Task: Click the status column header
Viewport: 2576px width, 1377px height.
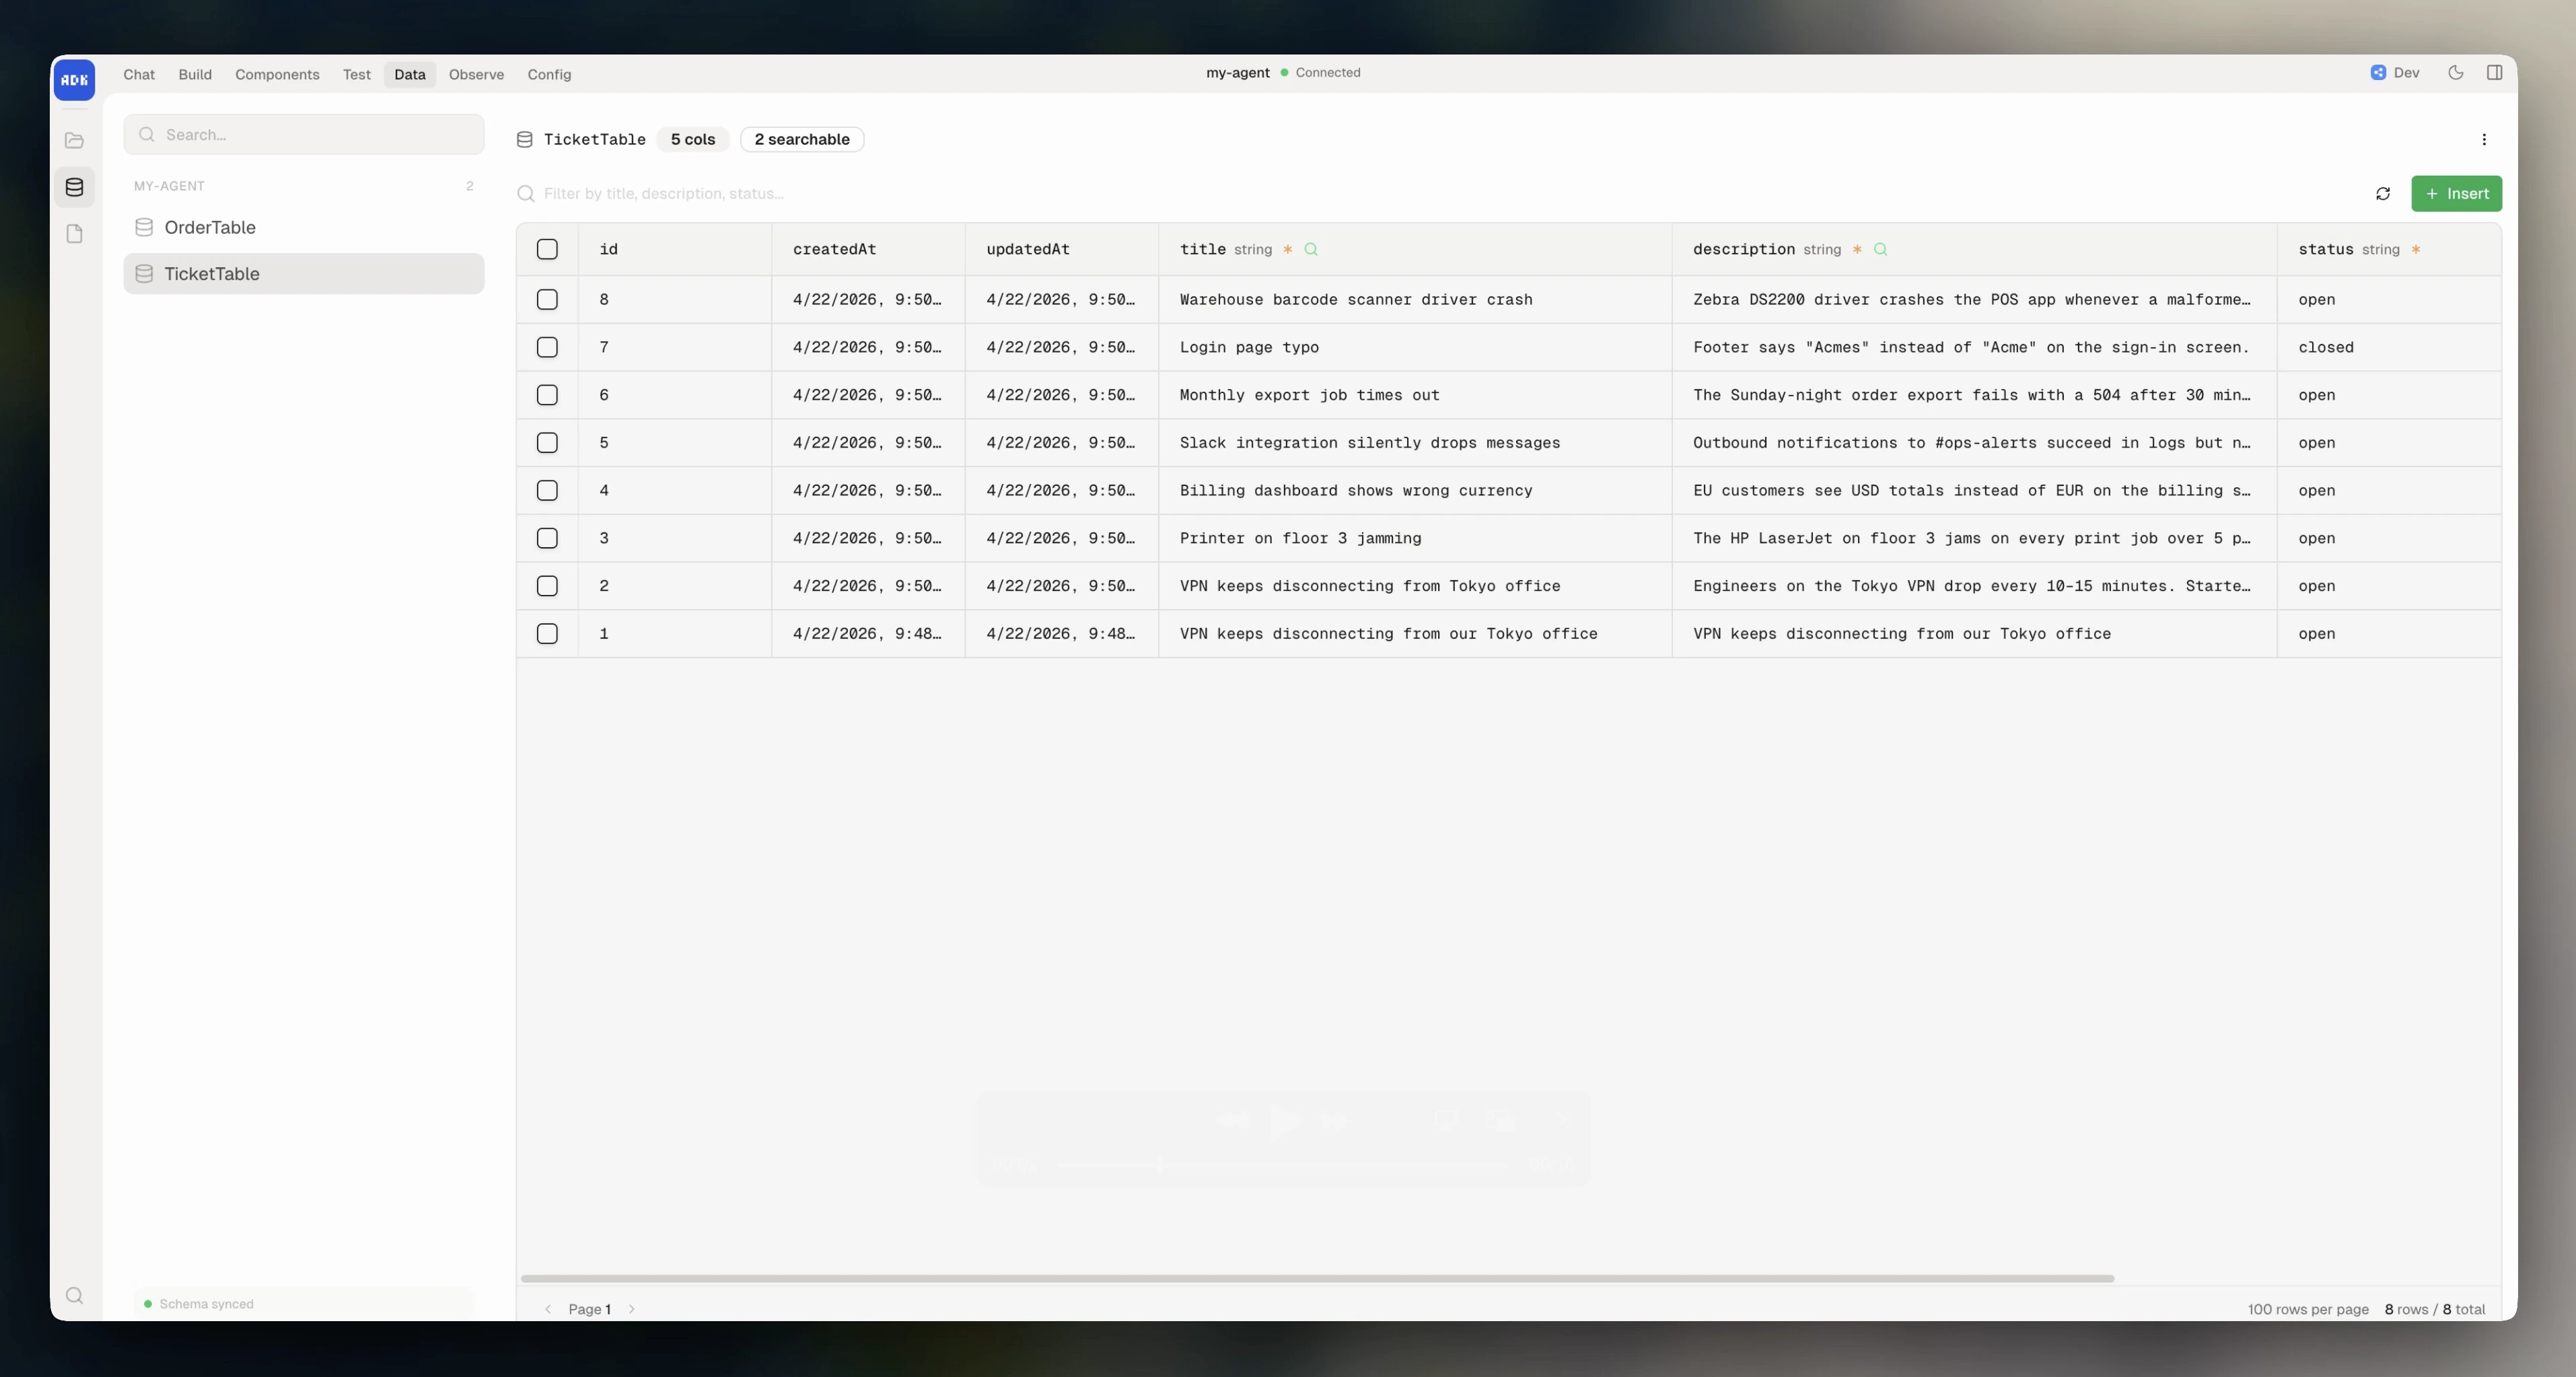Action: click(x=2389, y=249)
